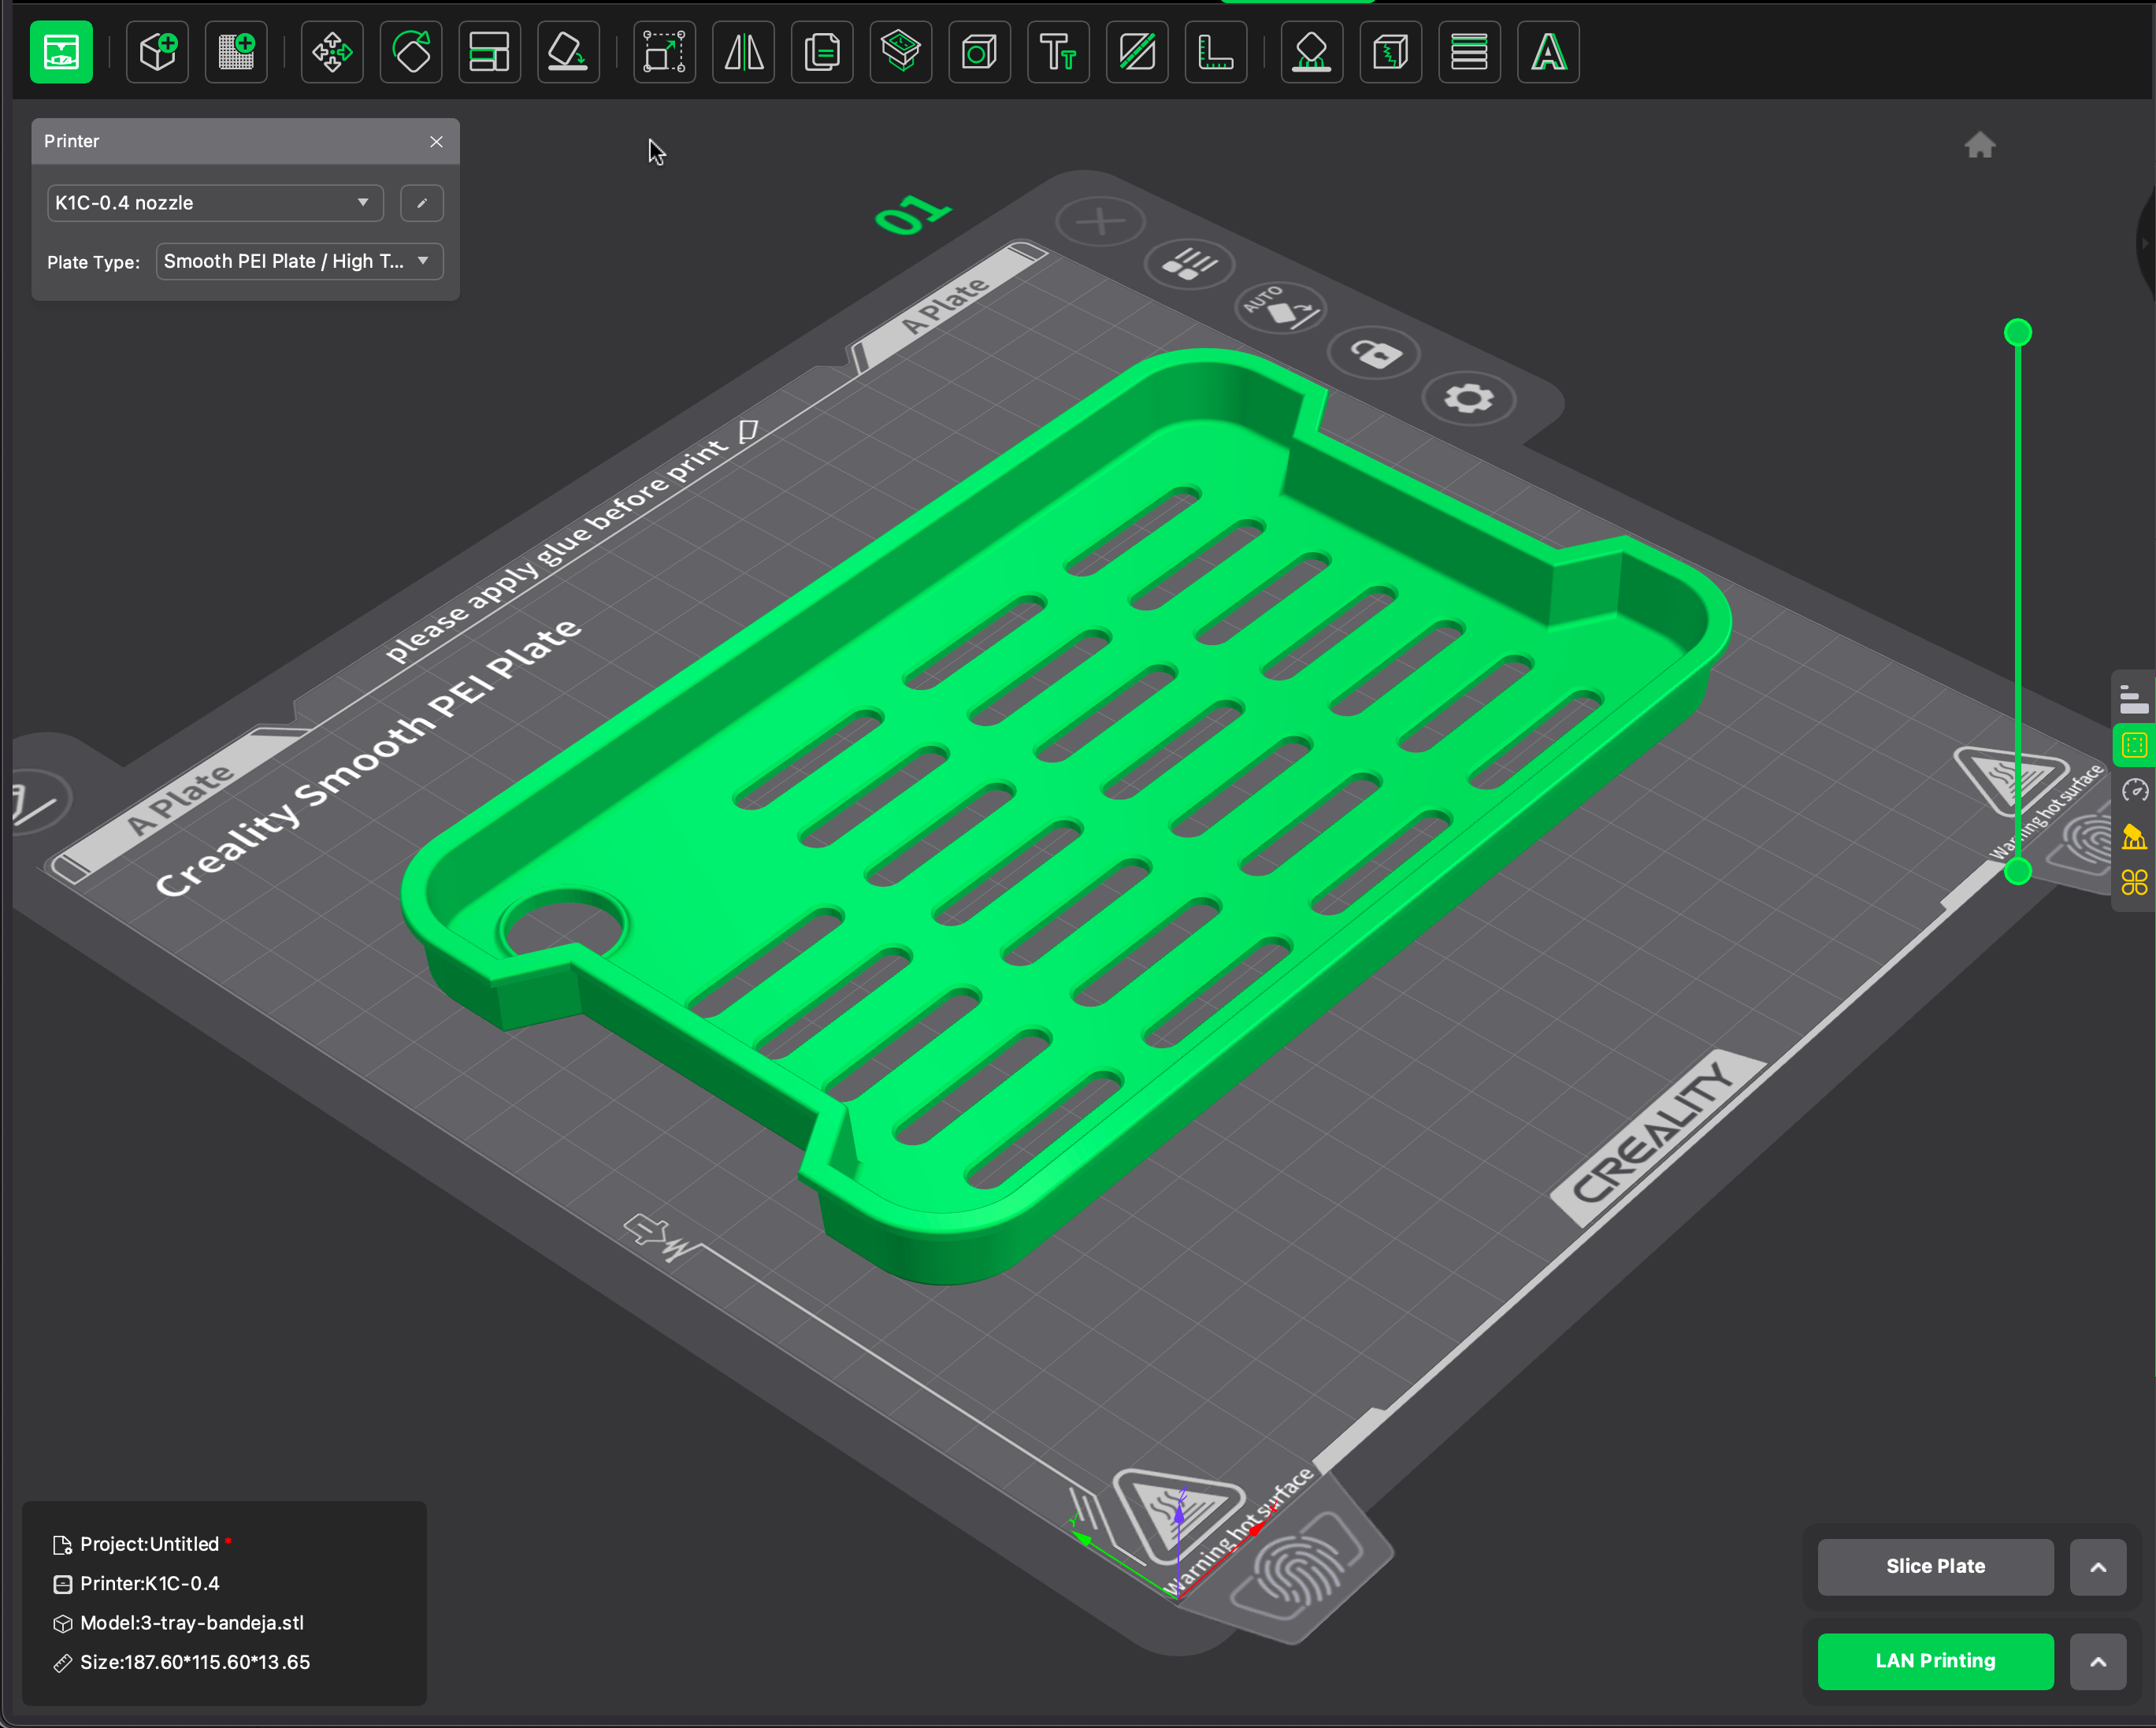Select the Scale tool icon
This screenshot has height=1728, width=2156.
(664, 52)
